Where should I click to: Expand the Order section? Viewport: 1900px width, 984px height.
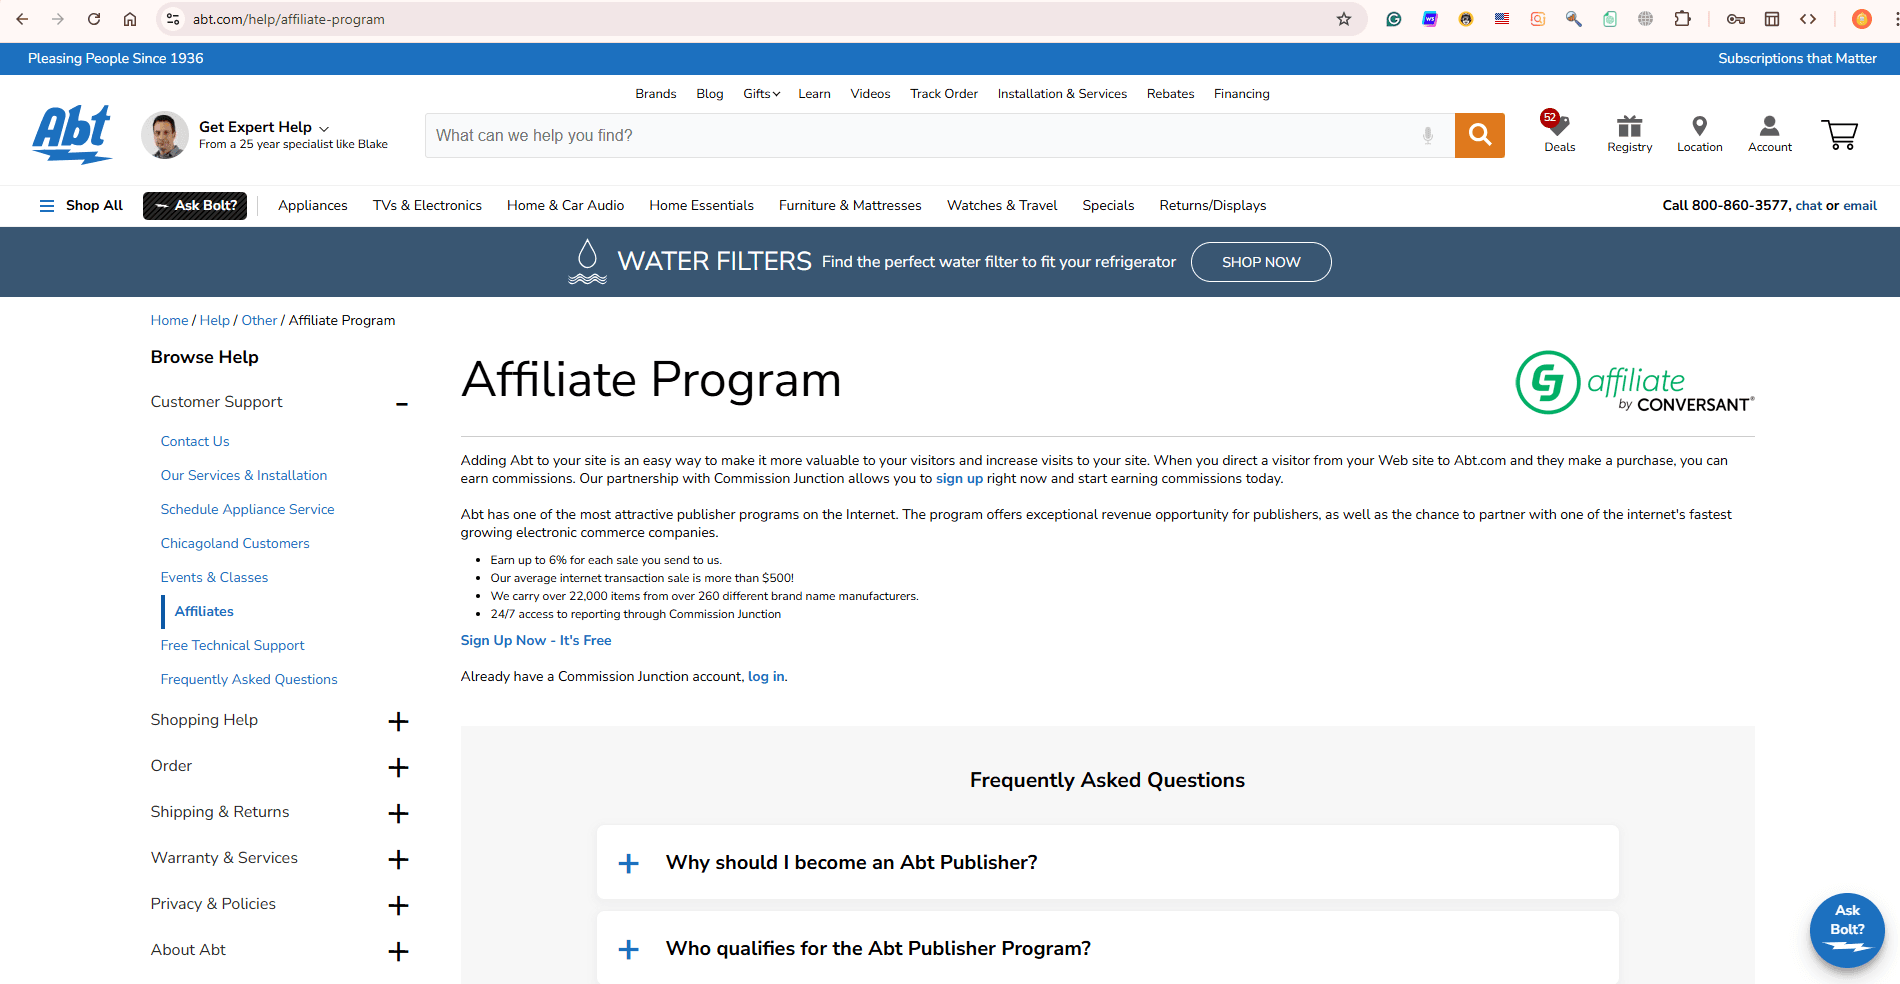click(398, 767)
